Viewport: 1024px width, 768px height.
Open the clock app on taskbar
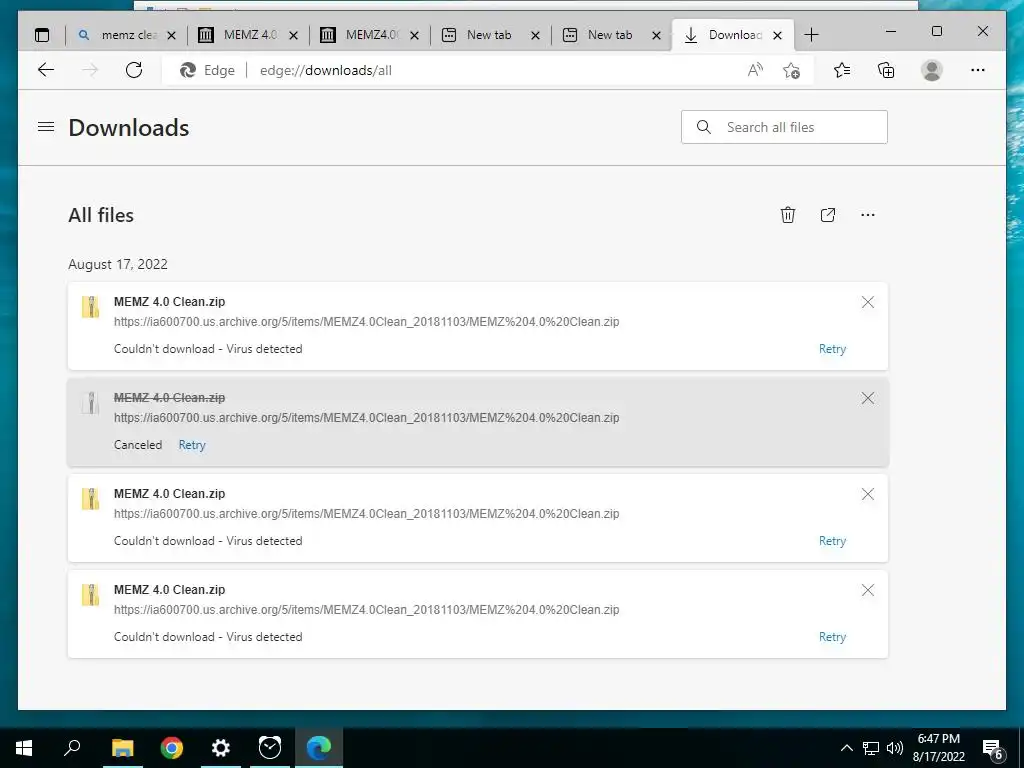270,748
